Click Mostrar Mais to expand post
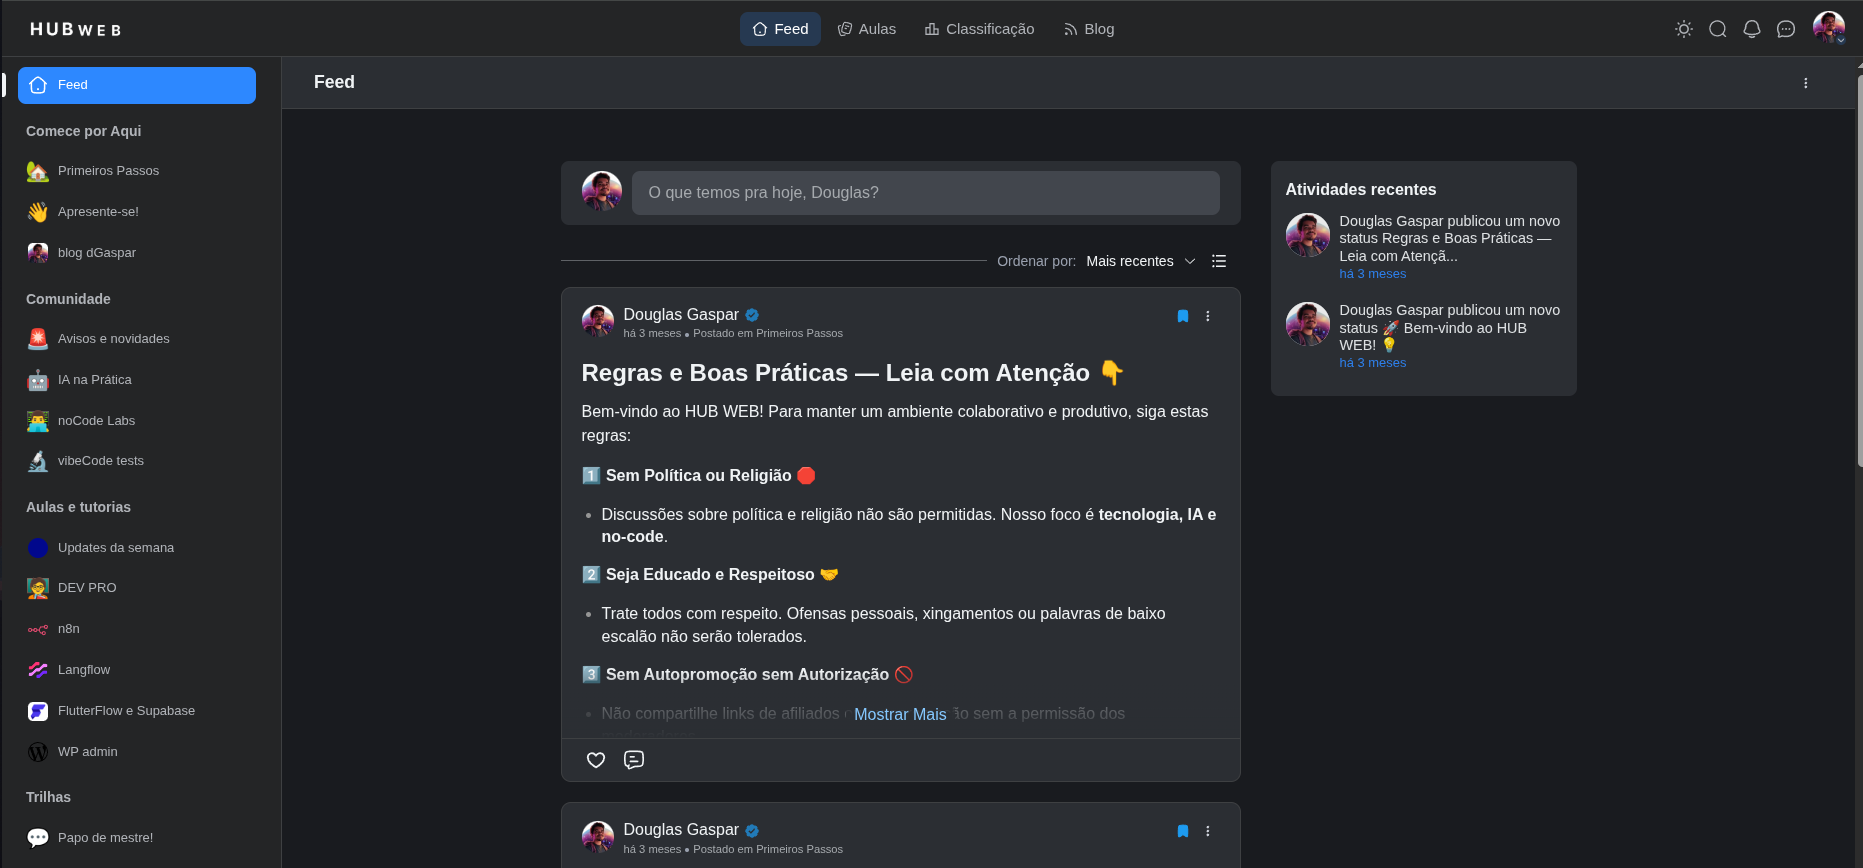 900,714
